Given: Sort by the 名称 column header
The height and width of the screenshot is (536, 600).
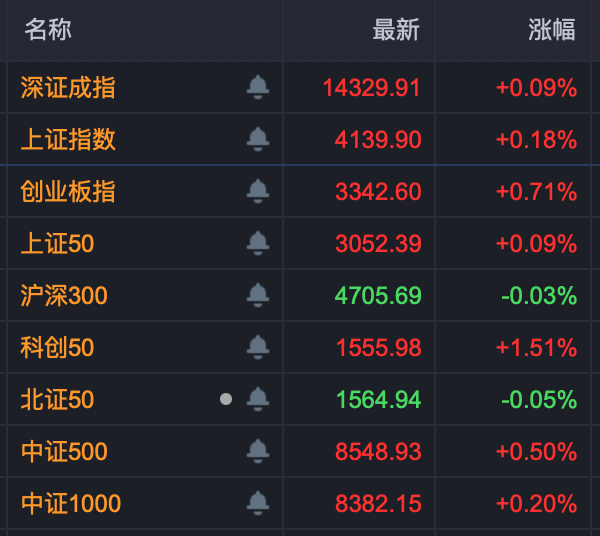Looking at the screenshot, I should 48,30.
